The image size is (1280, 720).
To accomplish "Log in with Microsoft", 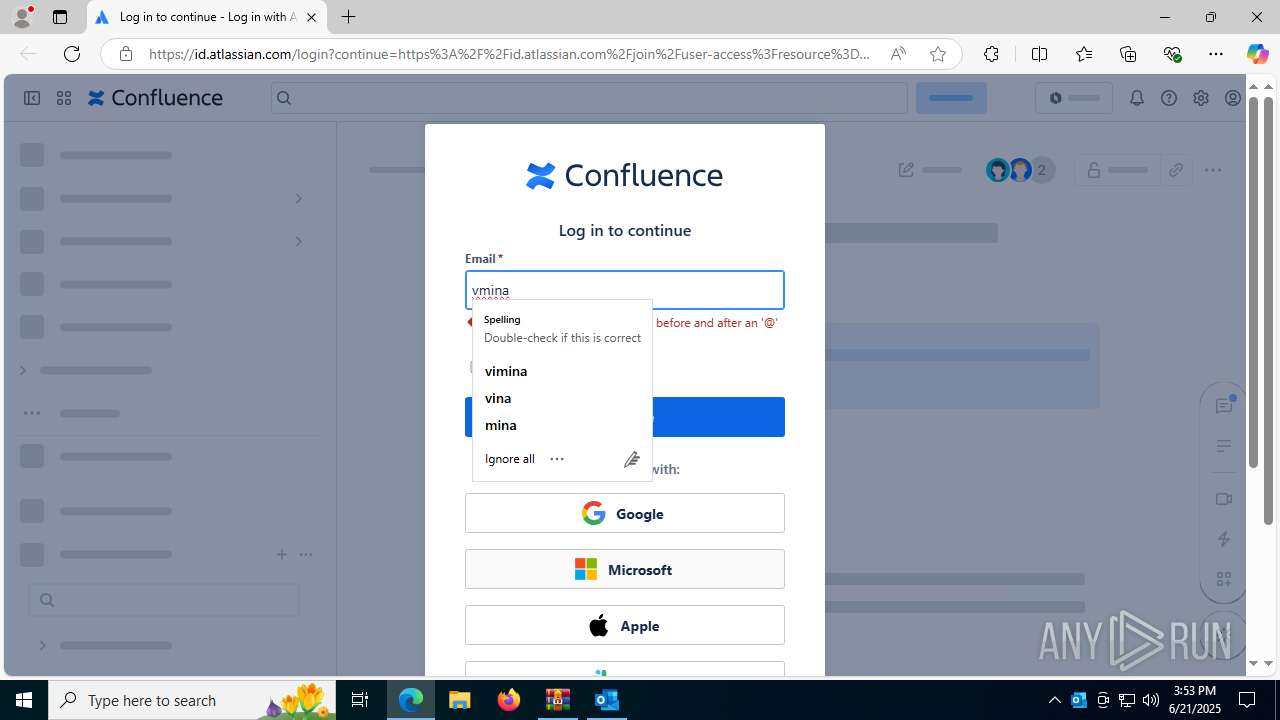I will pos(625,569).
